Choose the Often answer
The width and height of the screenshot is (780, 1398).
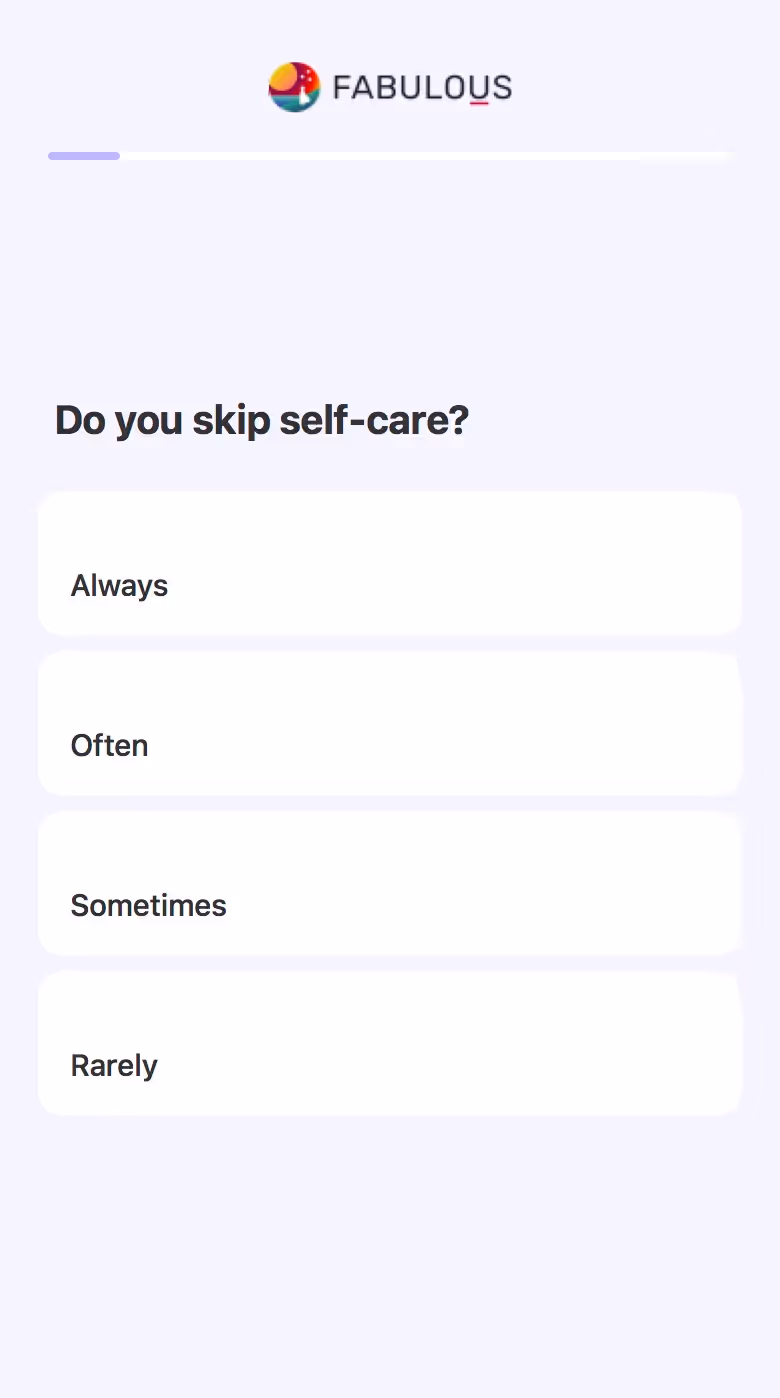click(x=390, y=723)
